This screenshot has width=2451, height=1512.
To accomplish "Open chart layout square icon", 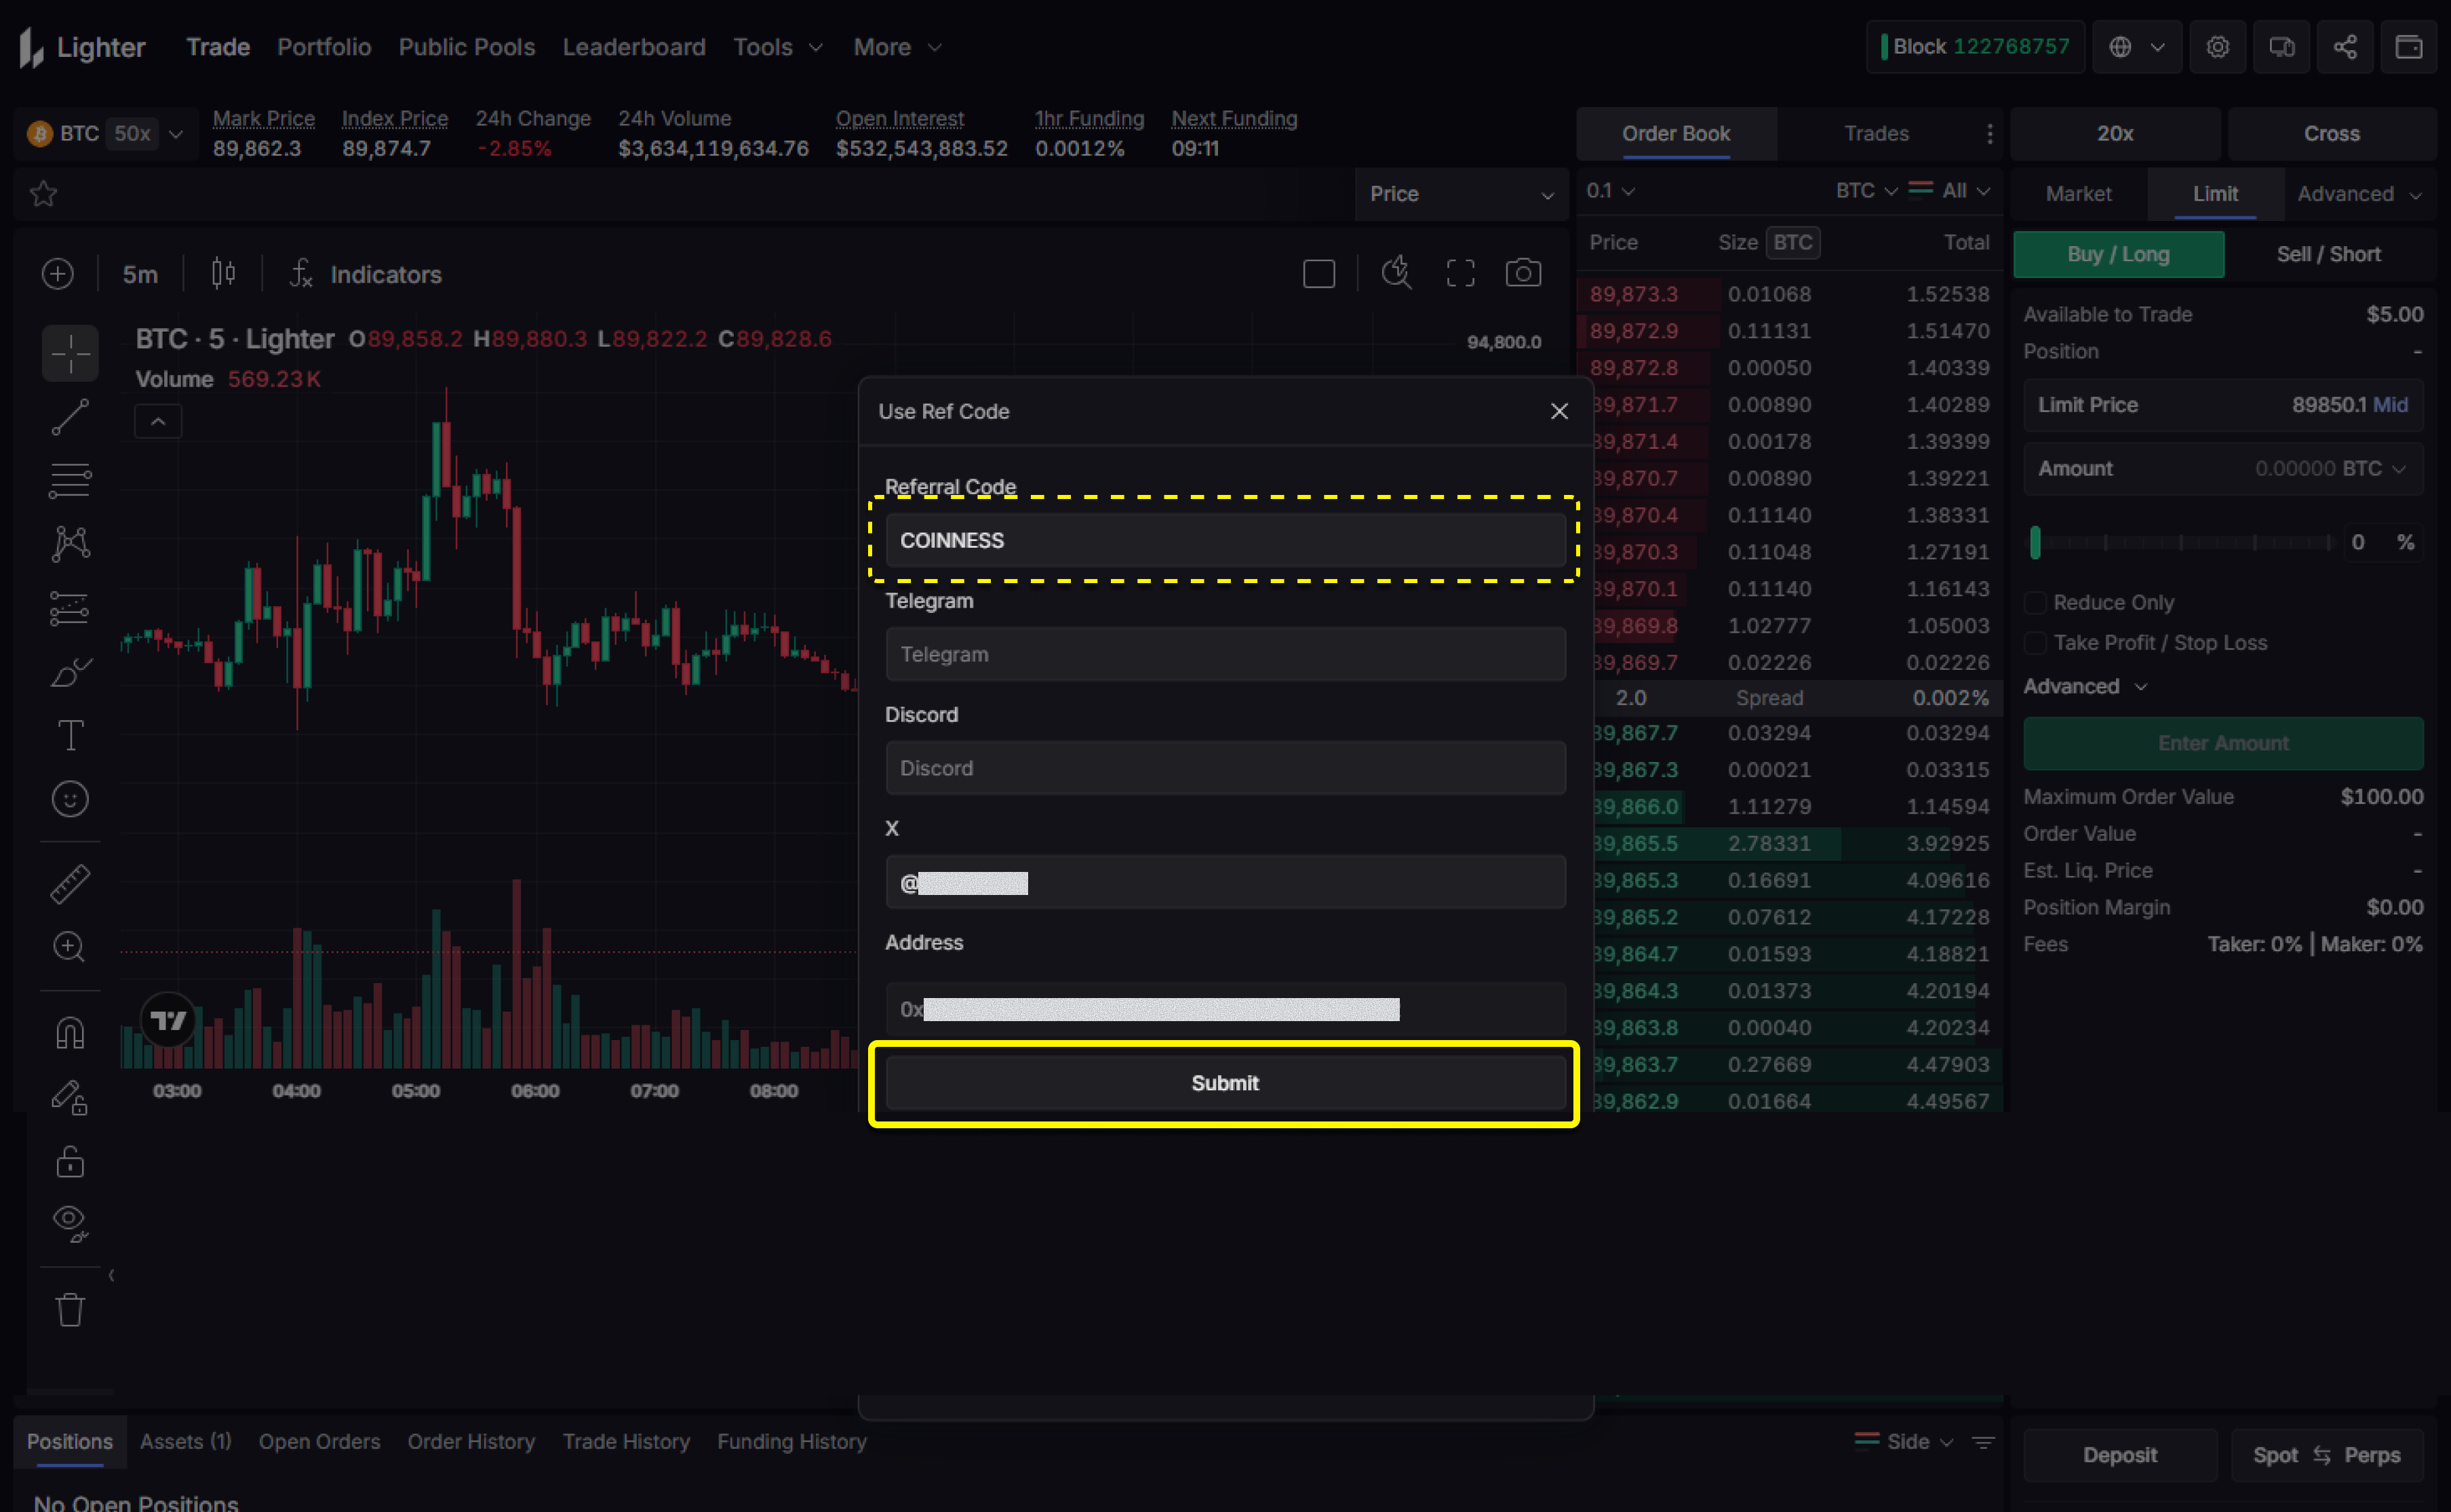I will point(1319,274).
